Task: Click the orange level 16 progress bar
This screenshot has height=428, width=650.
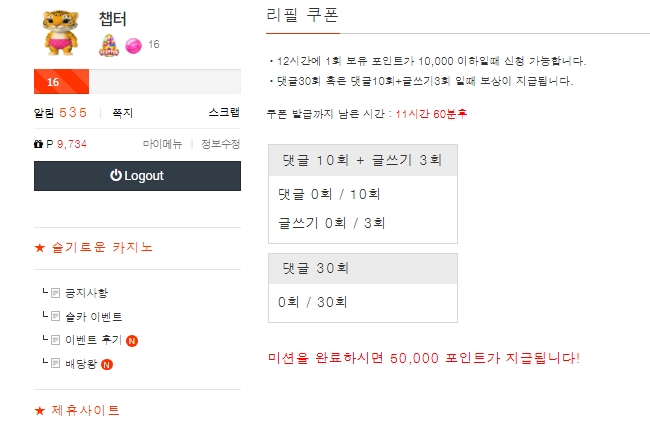Action: click(x=61, y=82)
